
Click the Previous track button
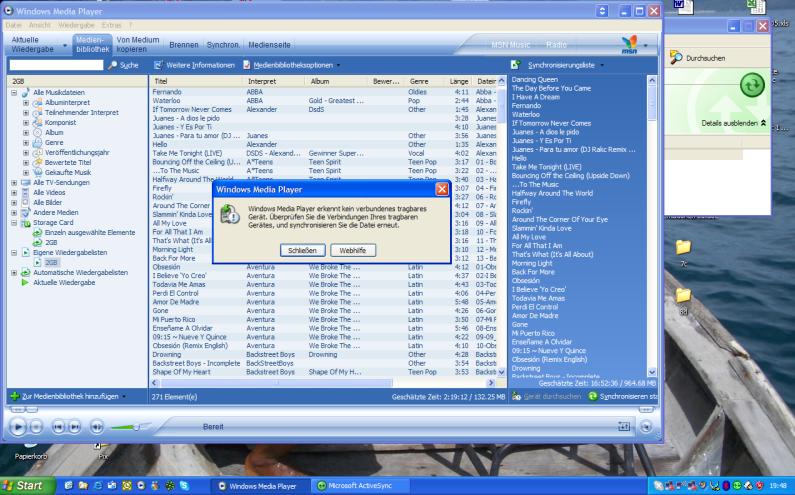[x=58, y=427]
